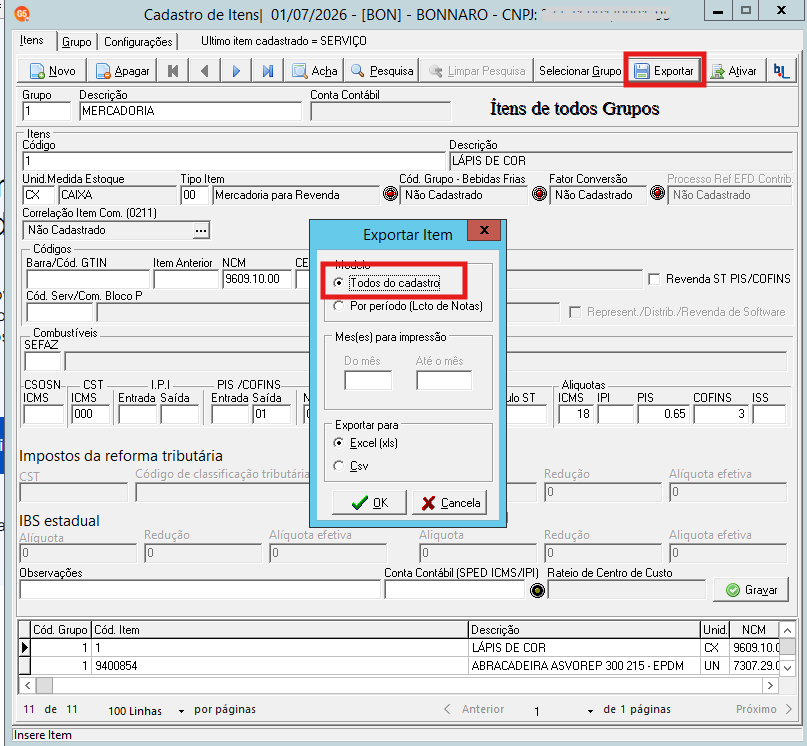Close the Exportar Item dialog
The width and height of the screenshot is (807, 746).
click(484, 230)
